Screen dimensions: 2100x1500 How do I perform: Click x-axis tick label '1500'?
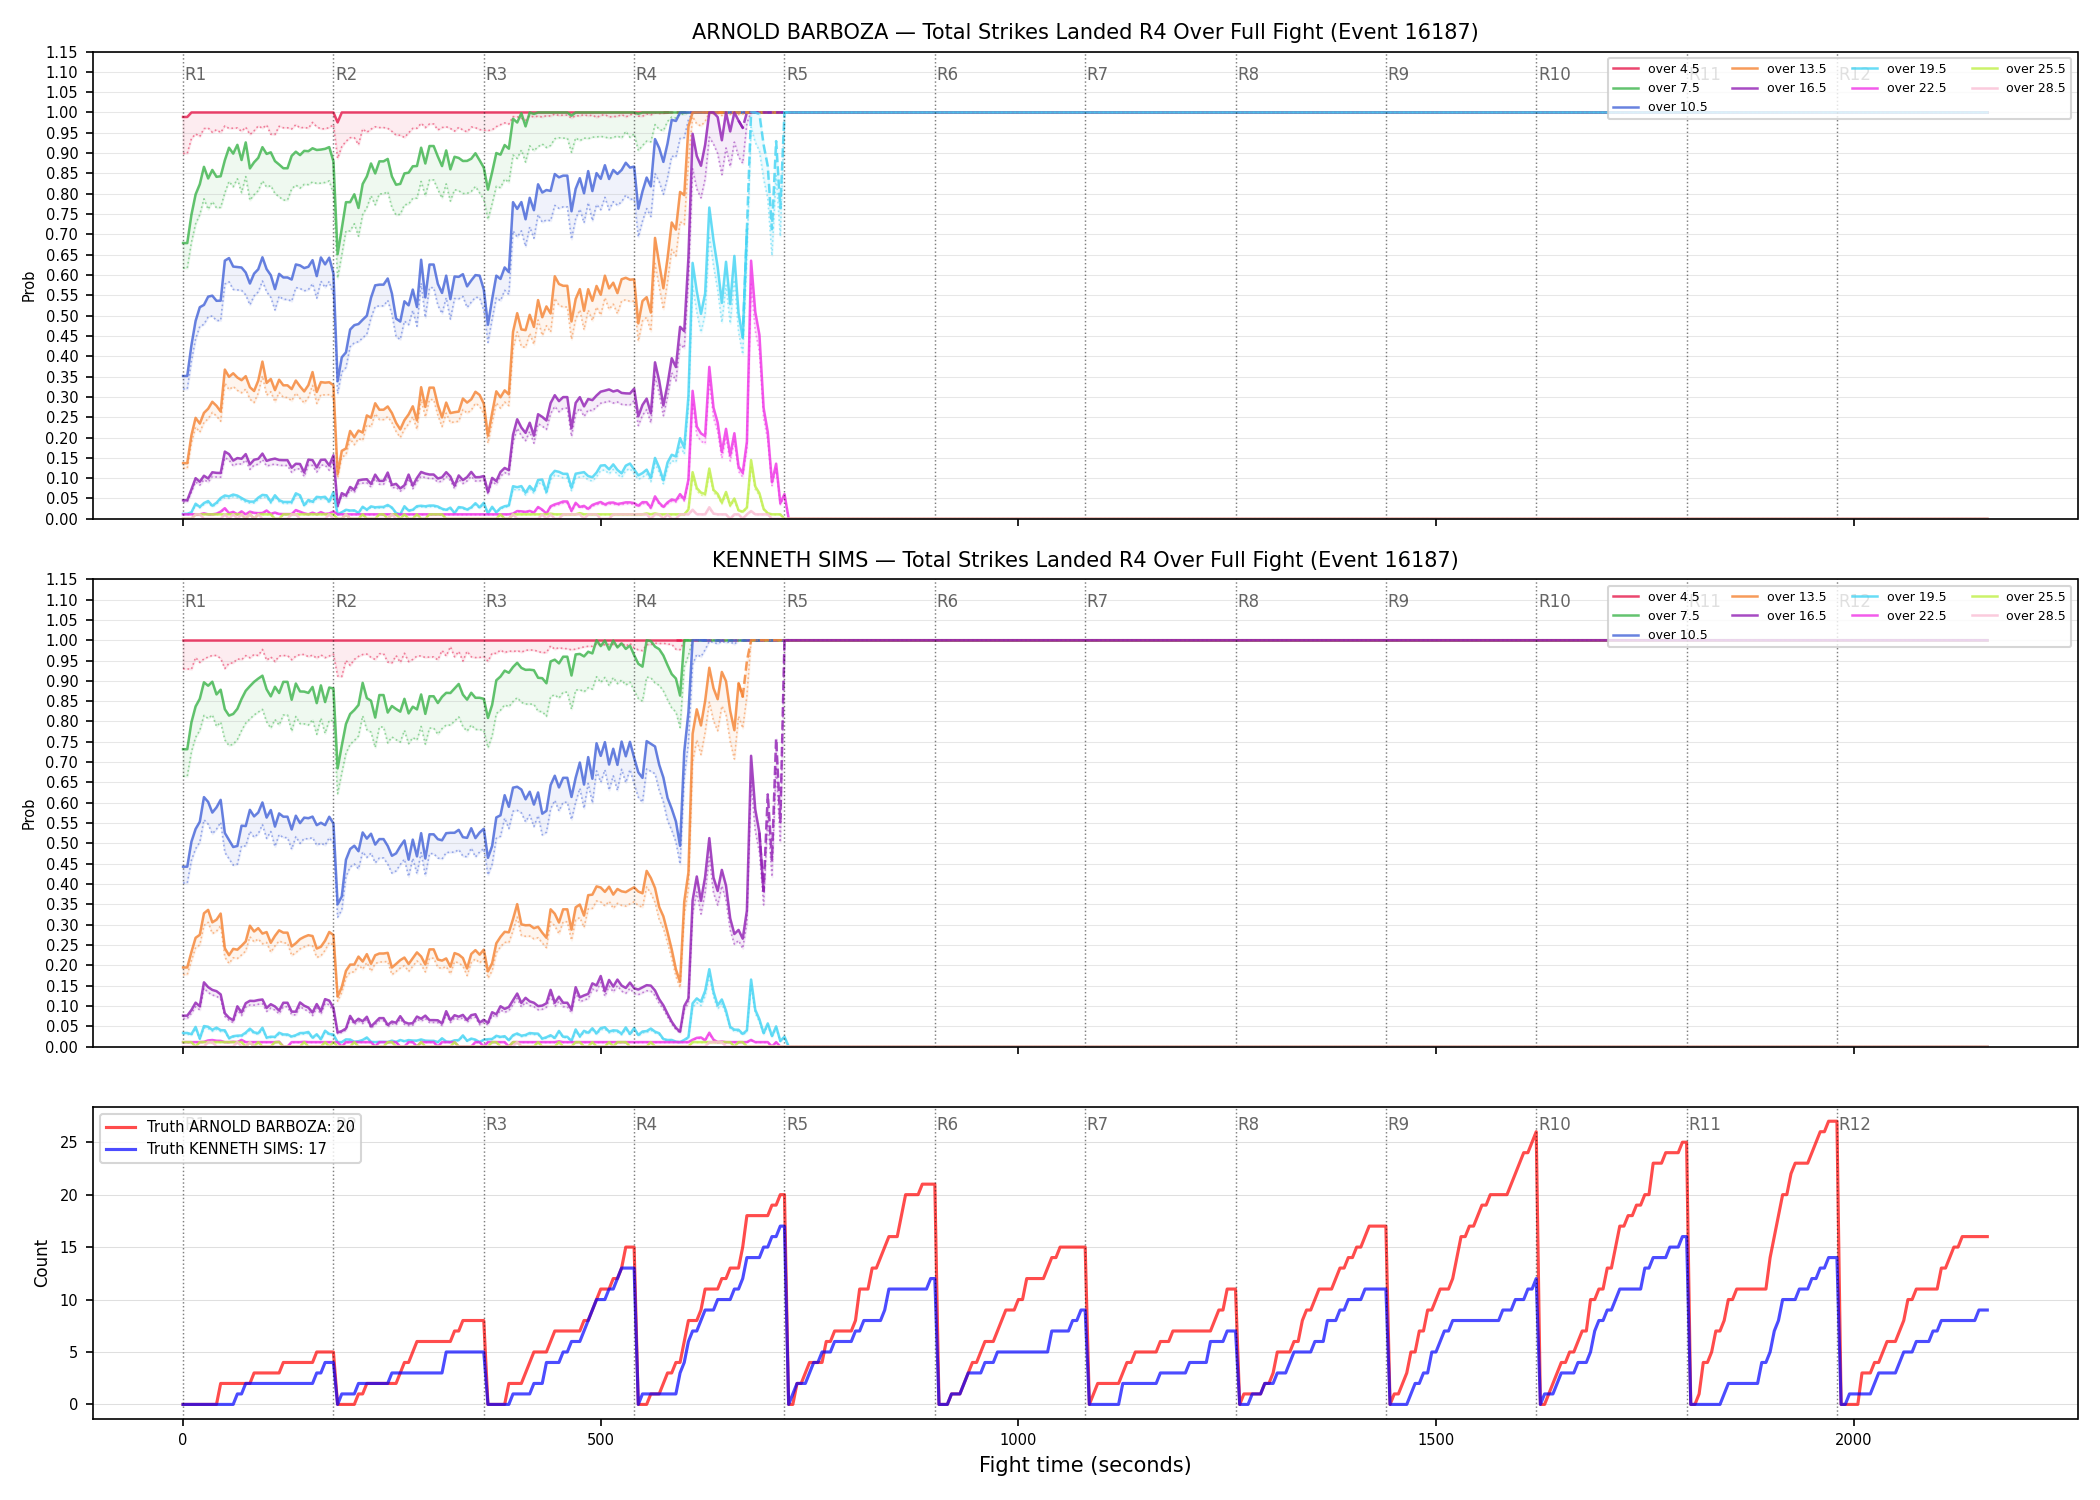pos(1436,1440)
